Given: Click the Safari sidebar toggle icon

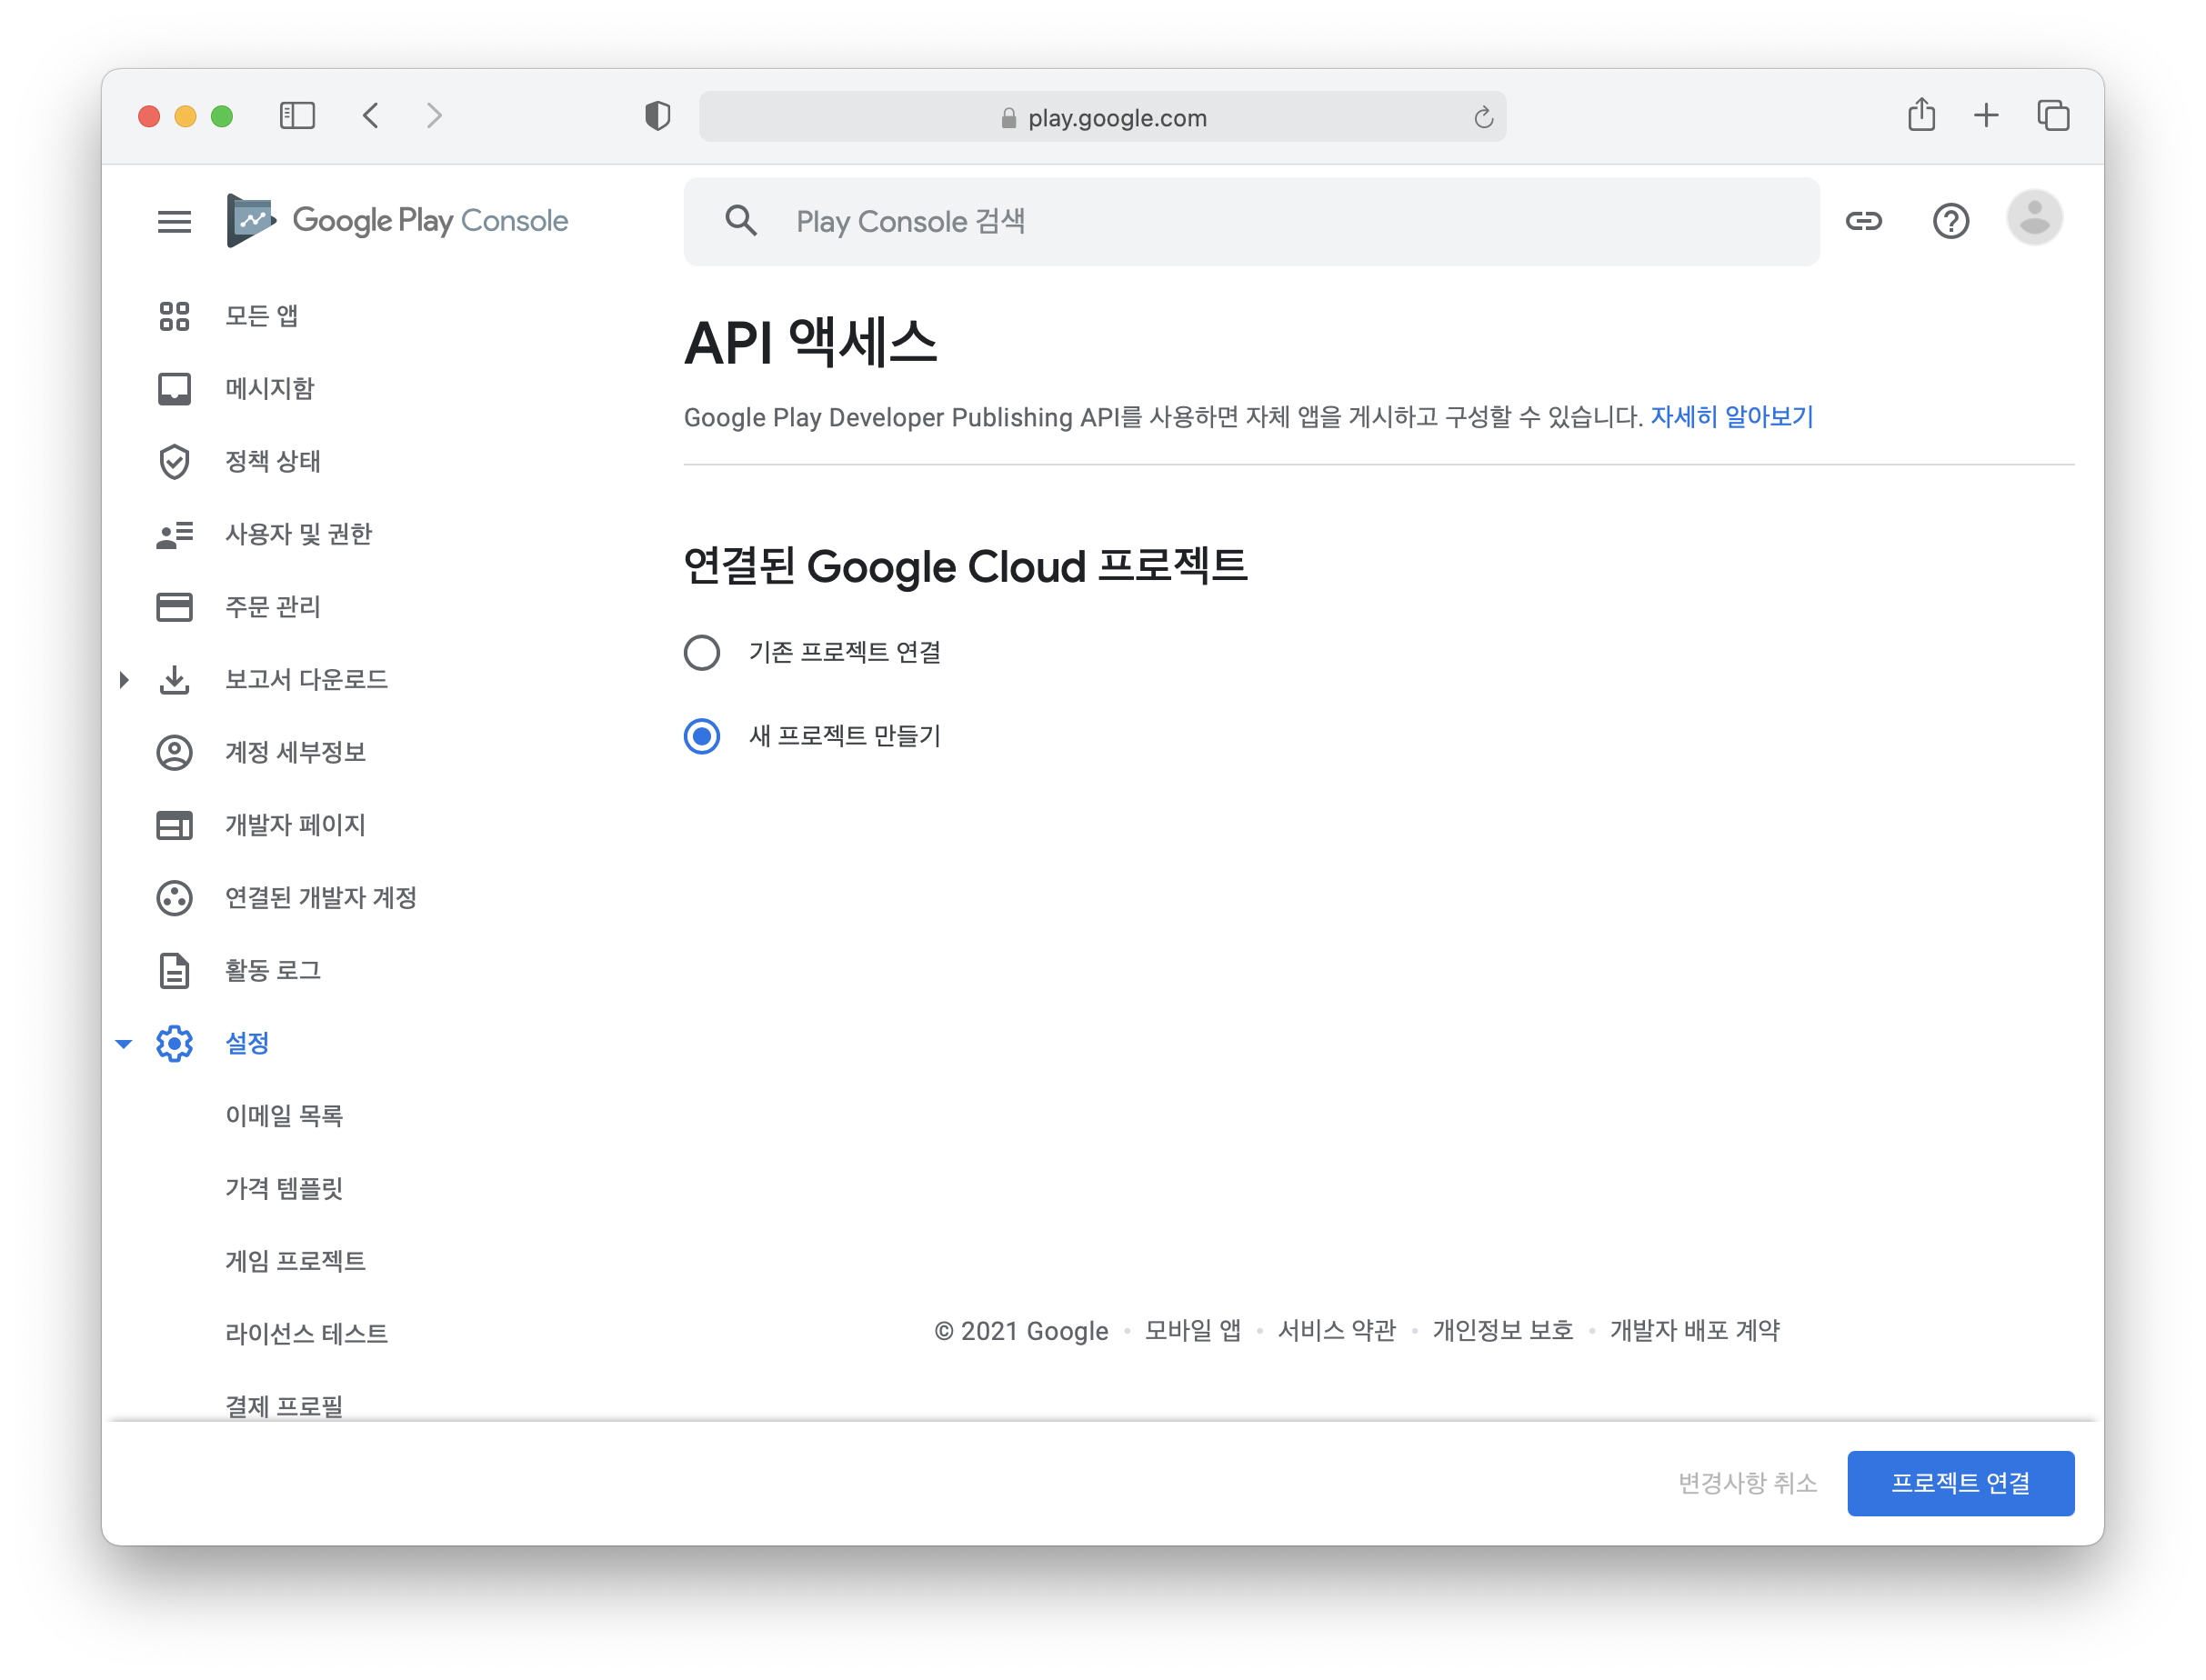Looking at the screenshot, I should click(x=297, y=116).
